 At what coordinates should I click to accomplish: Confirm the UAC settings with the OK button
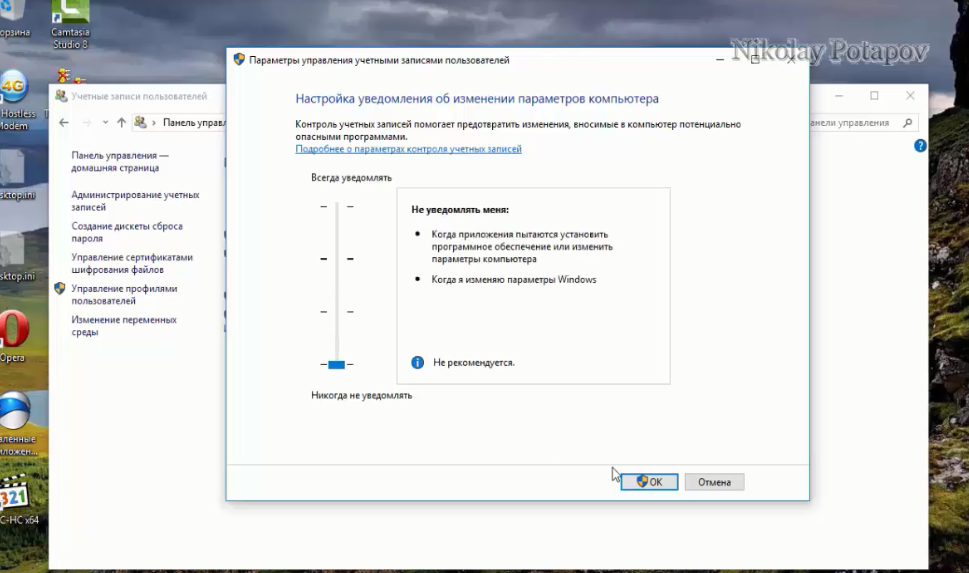pos(649,482)
